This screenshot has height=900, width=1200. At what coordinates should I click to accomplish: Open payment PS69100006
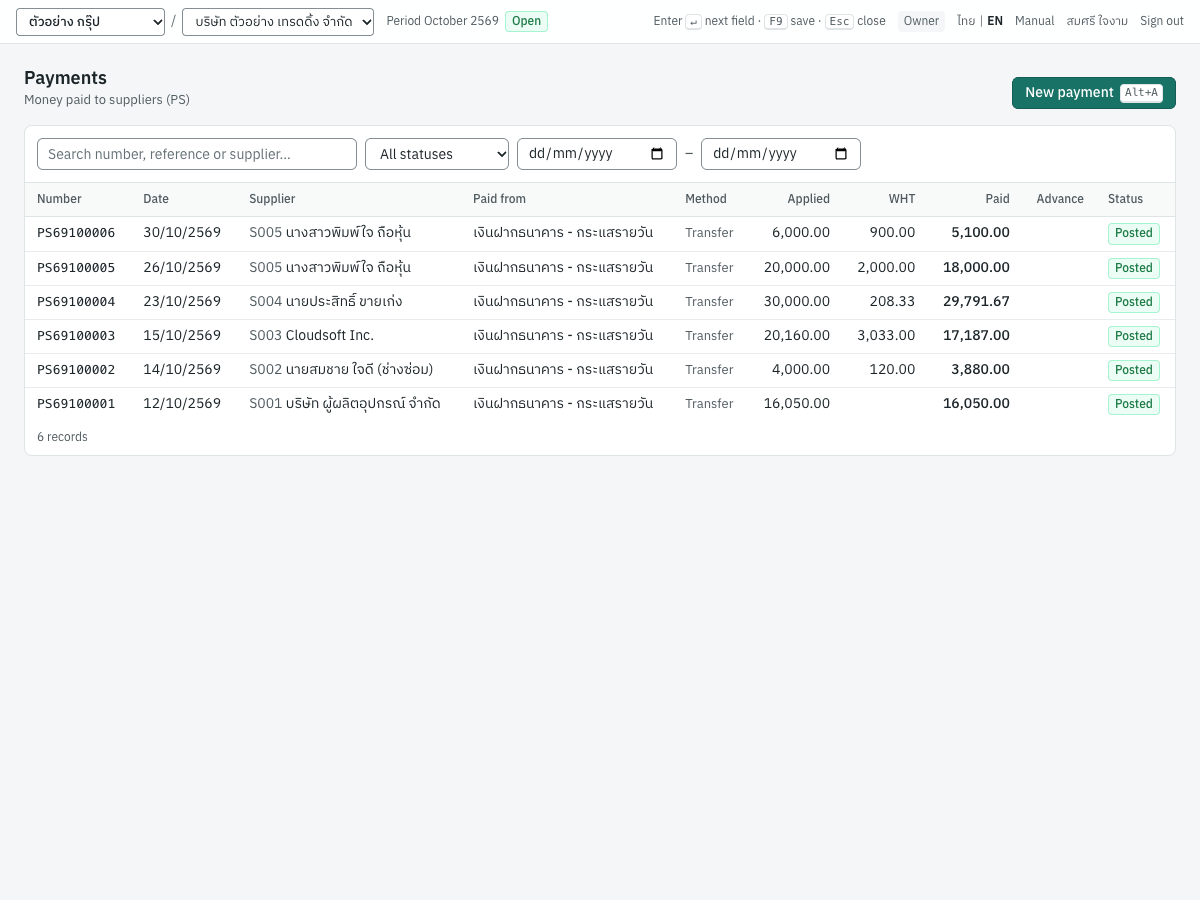tap(76, 233)
